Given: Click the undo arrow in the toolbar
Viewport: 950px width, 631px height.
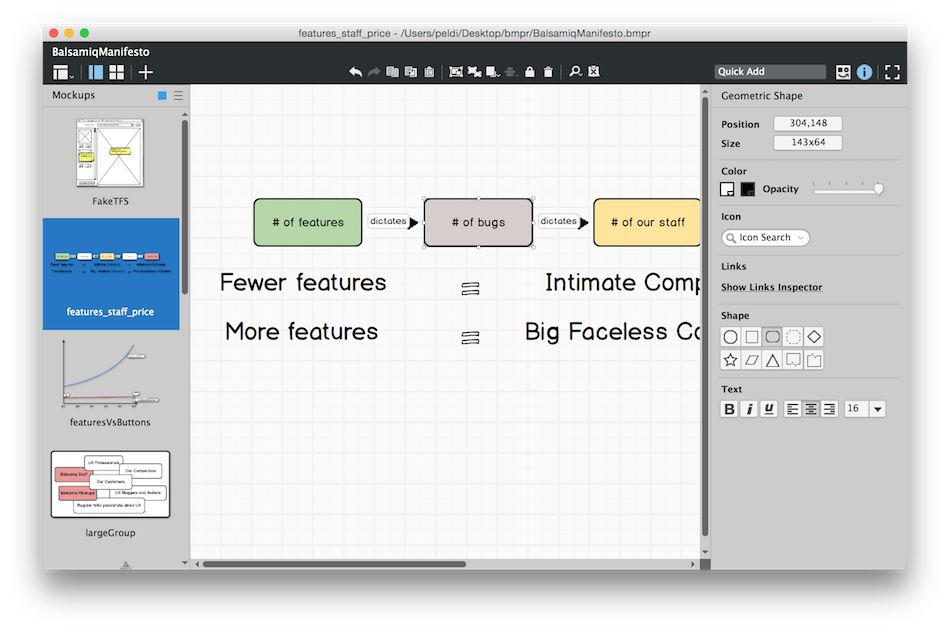Looking at the screenshot, I should coord(355,72).
